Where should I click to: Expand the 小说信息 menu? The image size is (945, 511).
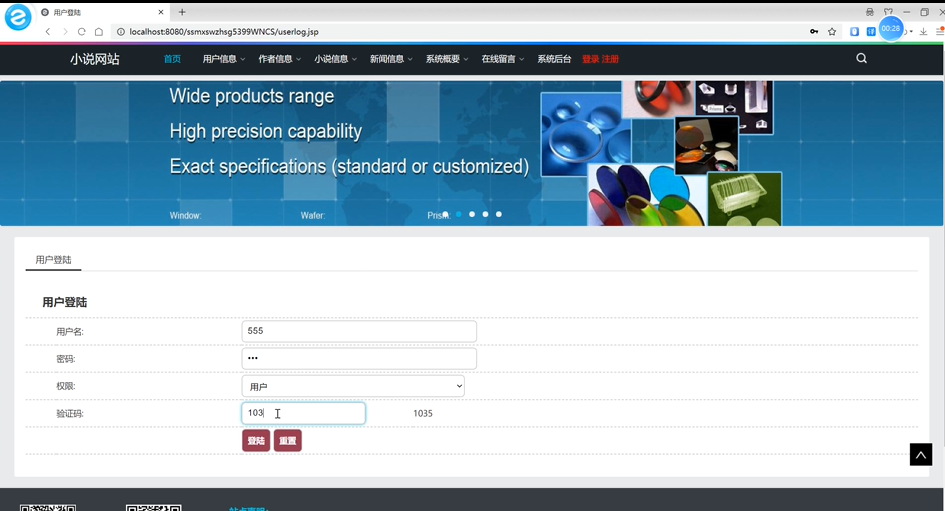coord(335,59)
